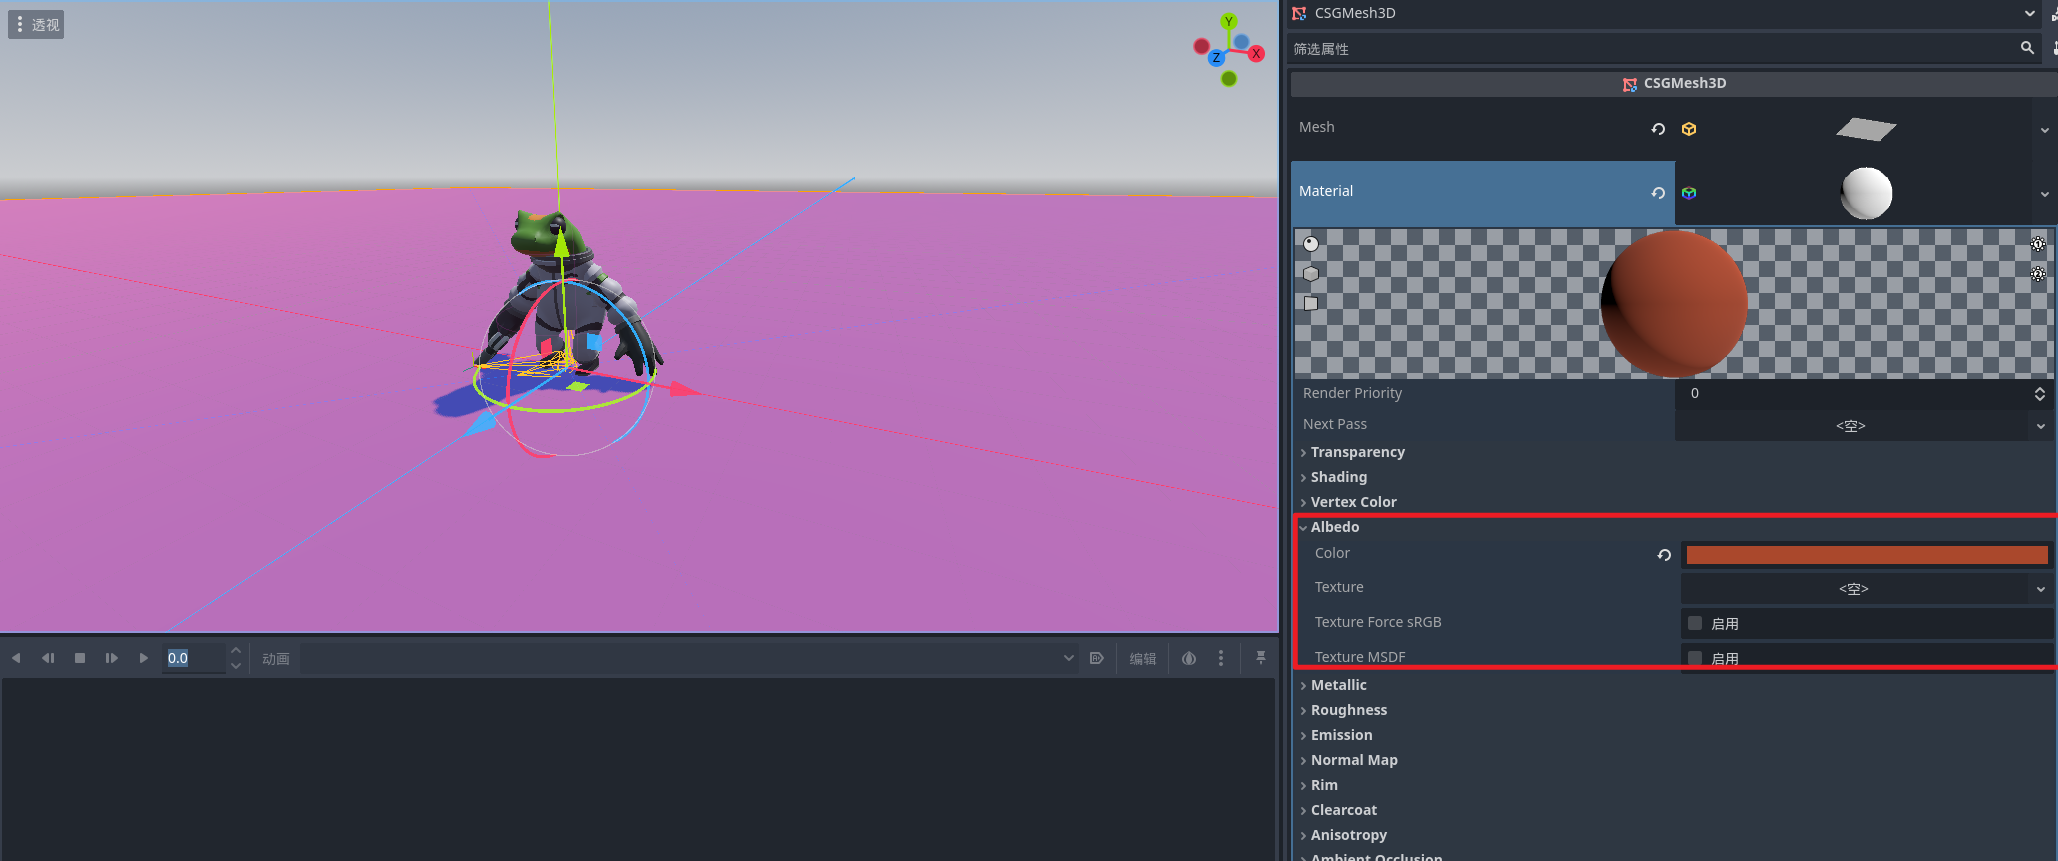
Task: Collapse the Albedo section
Action: point(1333,527)
